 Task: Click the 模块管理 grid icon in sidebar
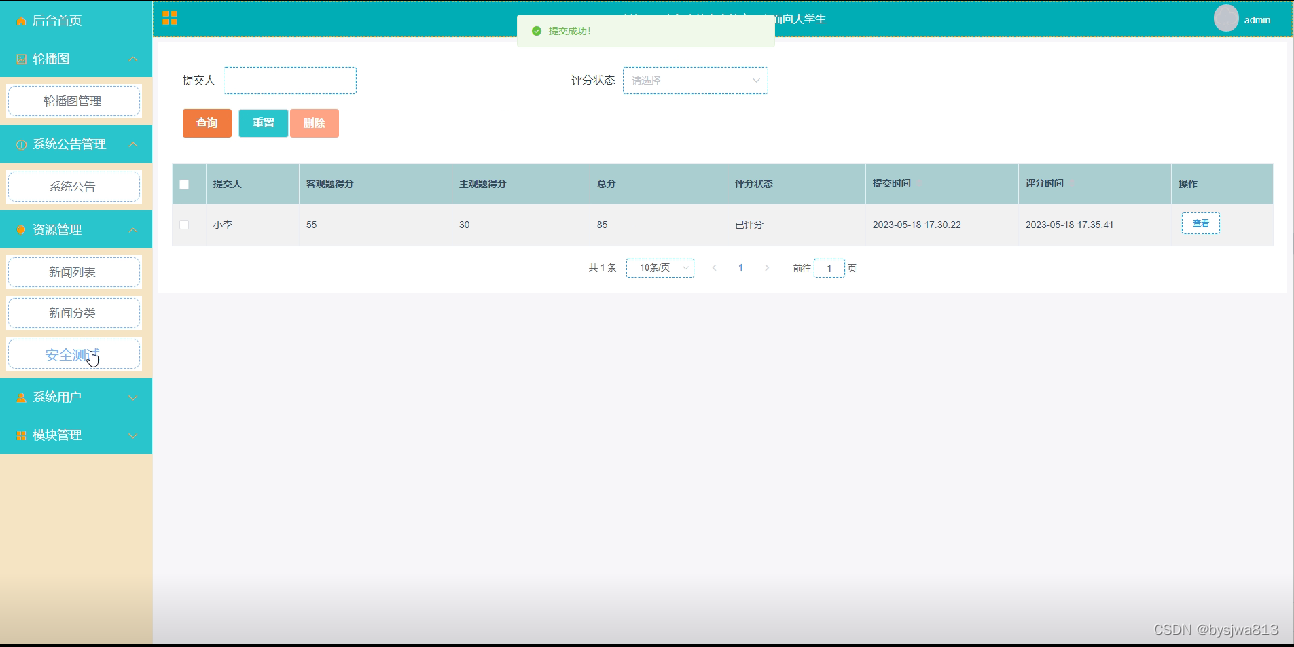pos(22,435)
